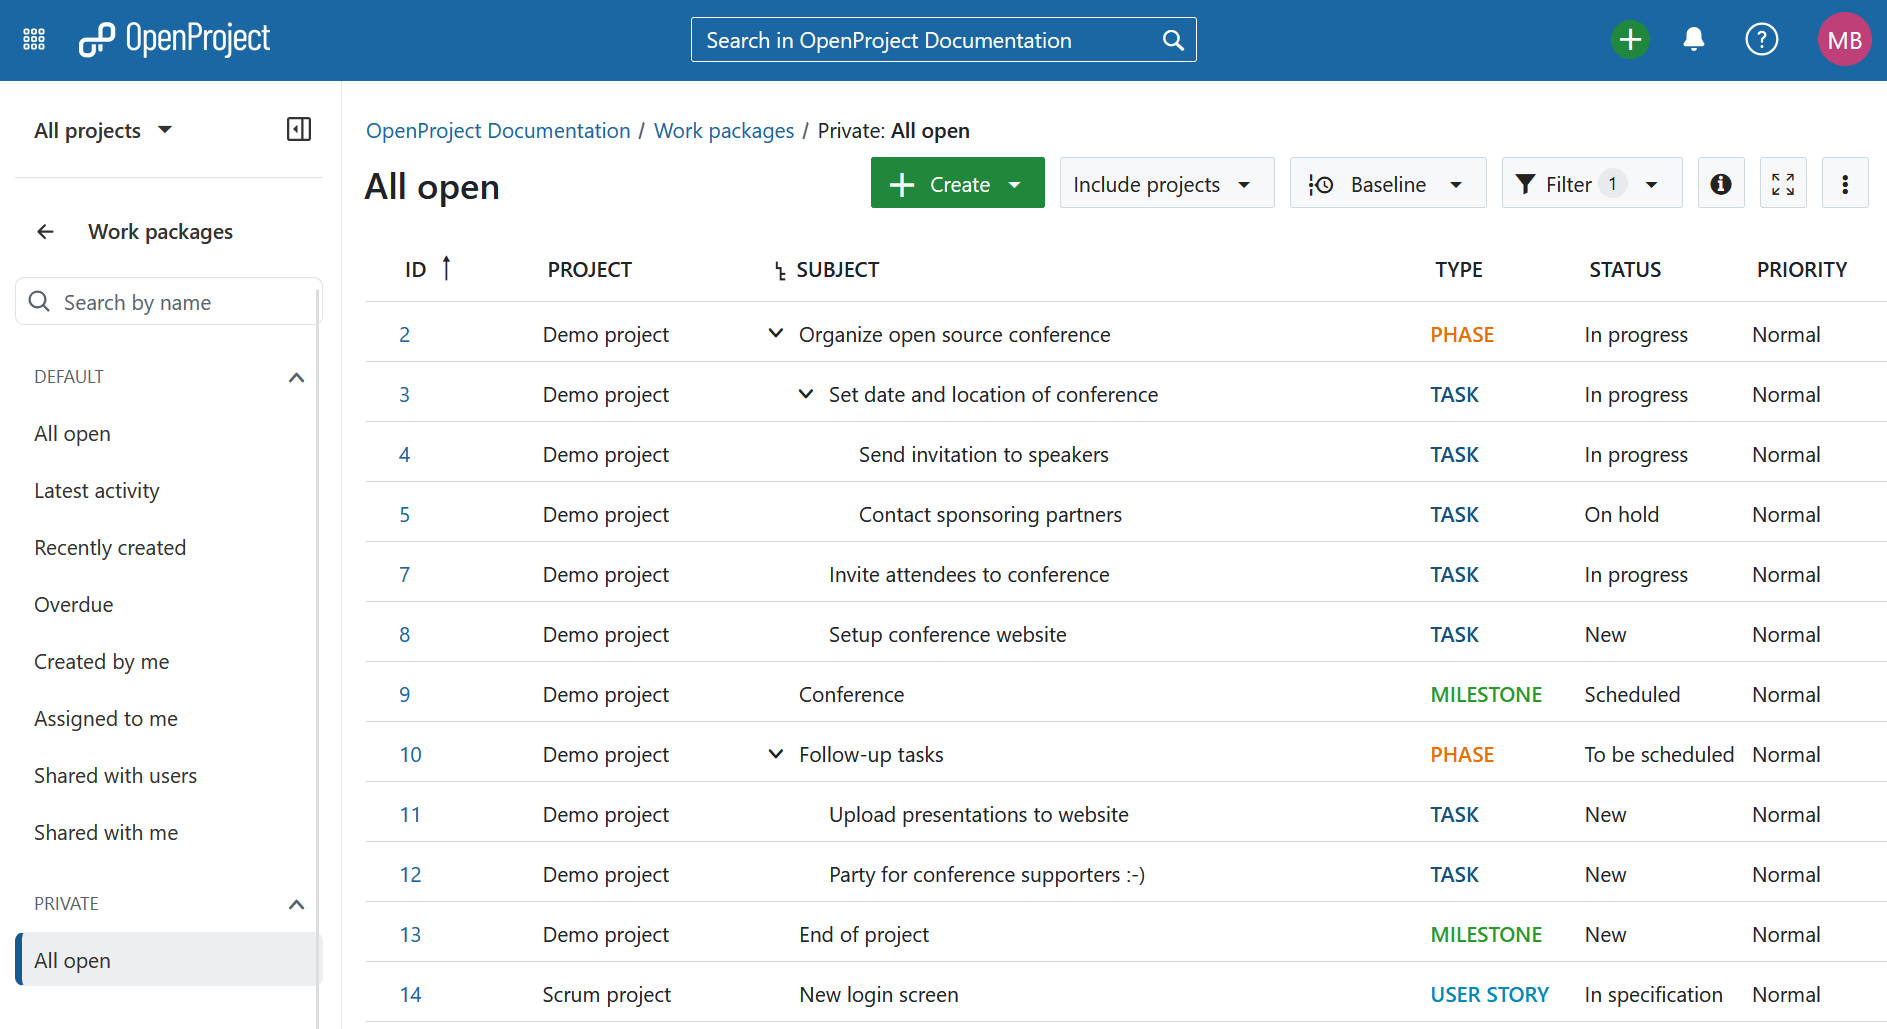
Task: Select All open under PRIVATE
Action: pyautogui.click(x=169, y=960)
